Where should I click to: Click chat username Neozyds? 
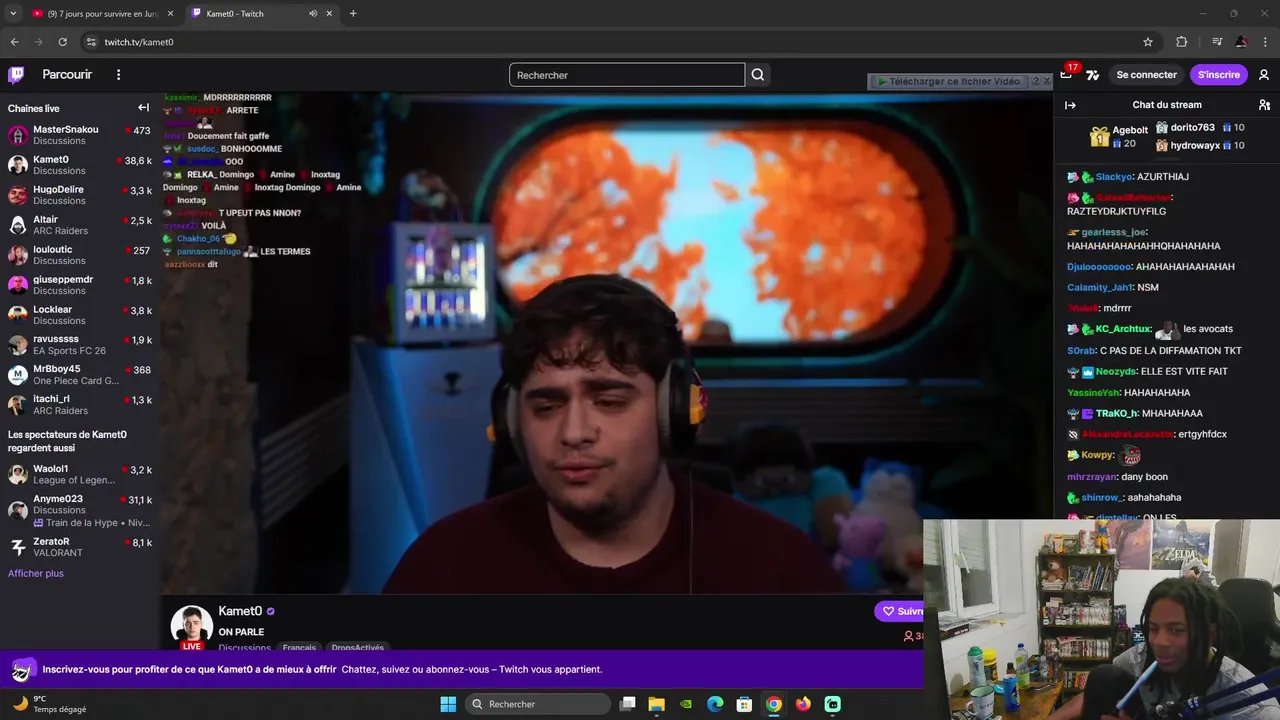(x=1116, y=372)
